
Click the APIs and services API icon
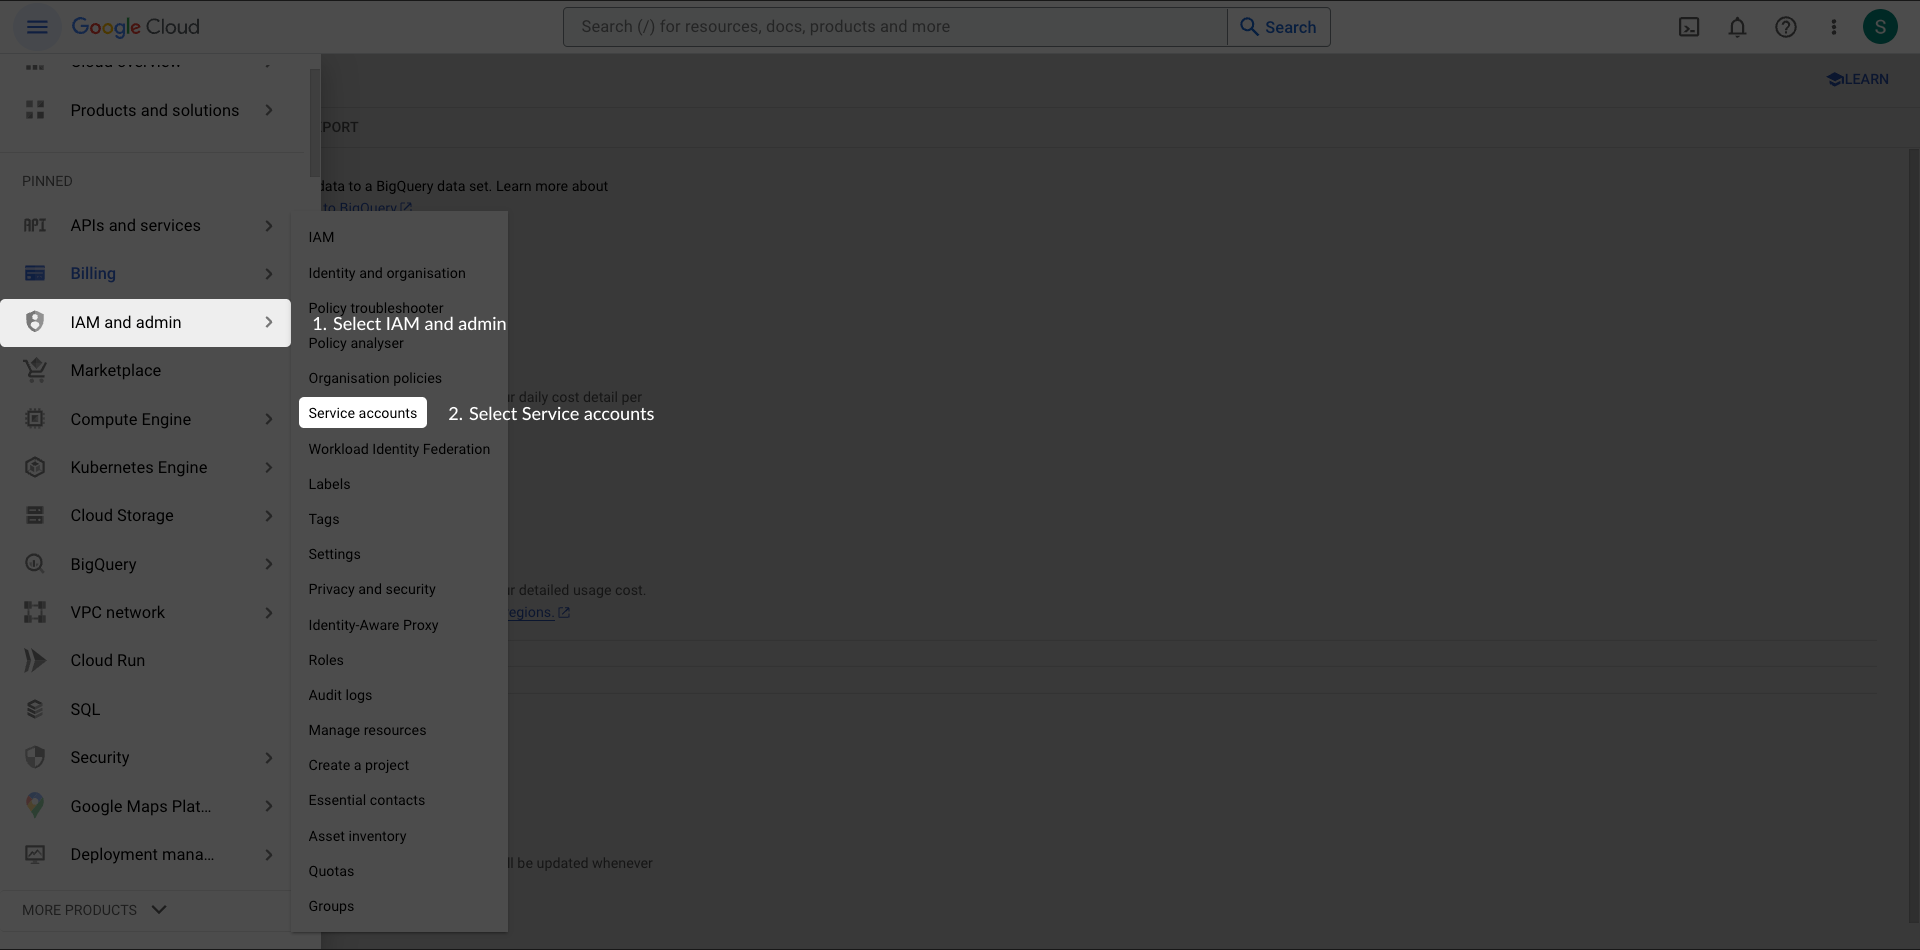(x=35, y=225)
